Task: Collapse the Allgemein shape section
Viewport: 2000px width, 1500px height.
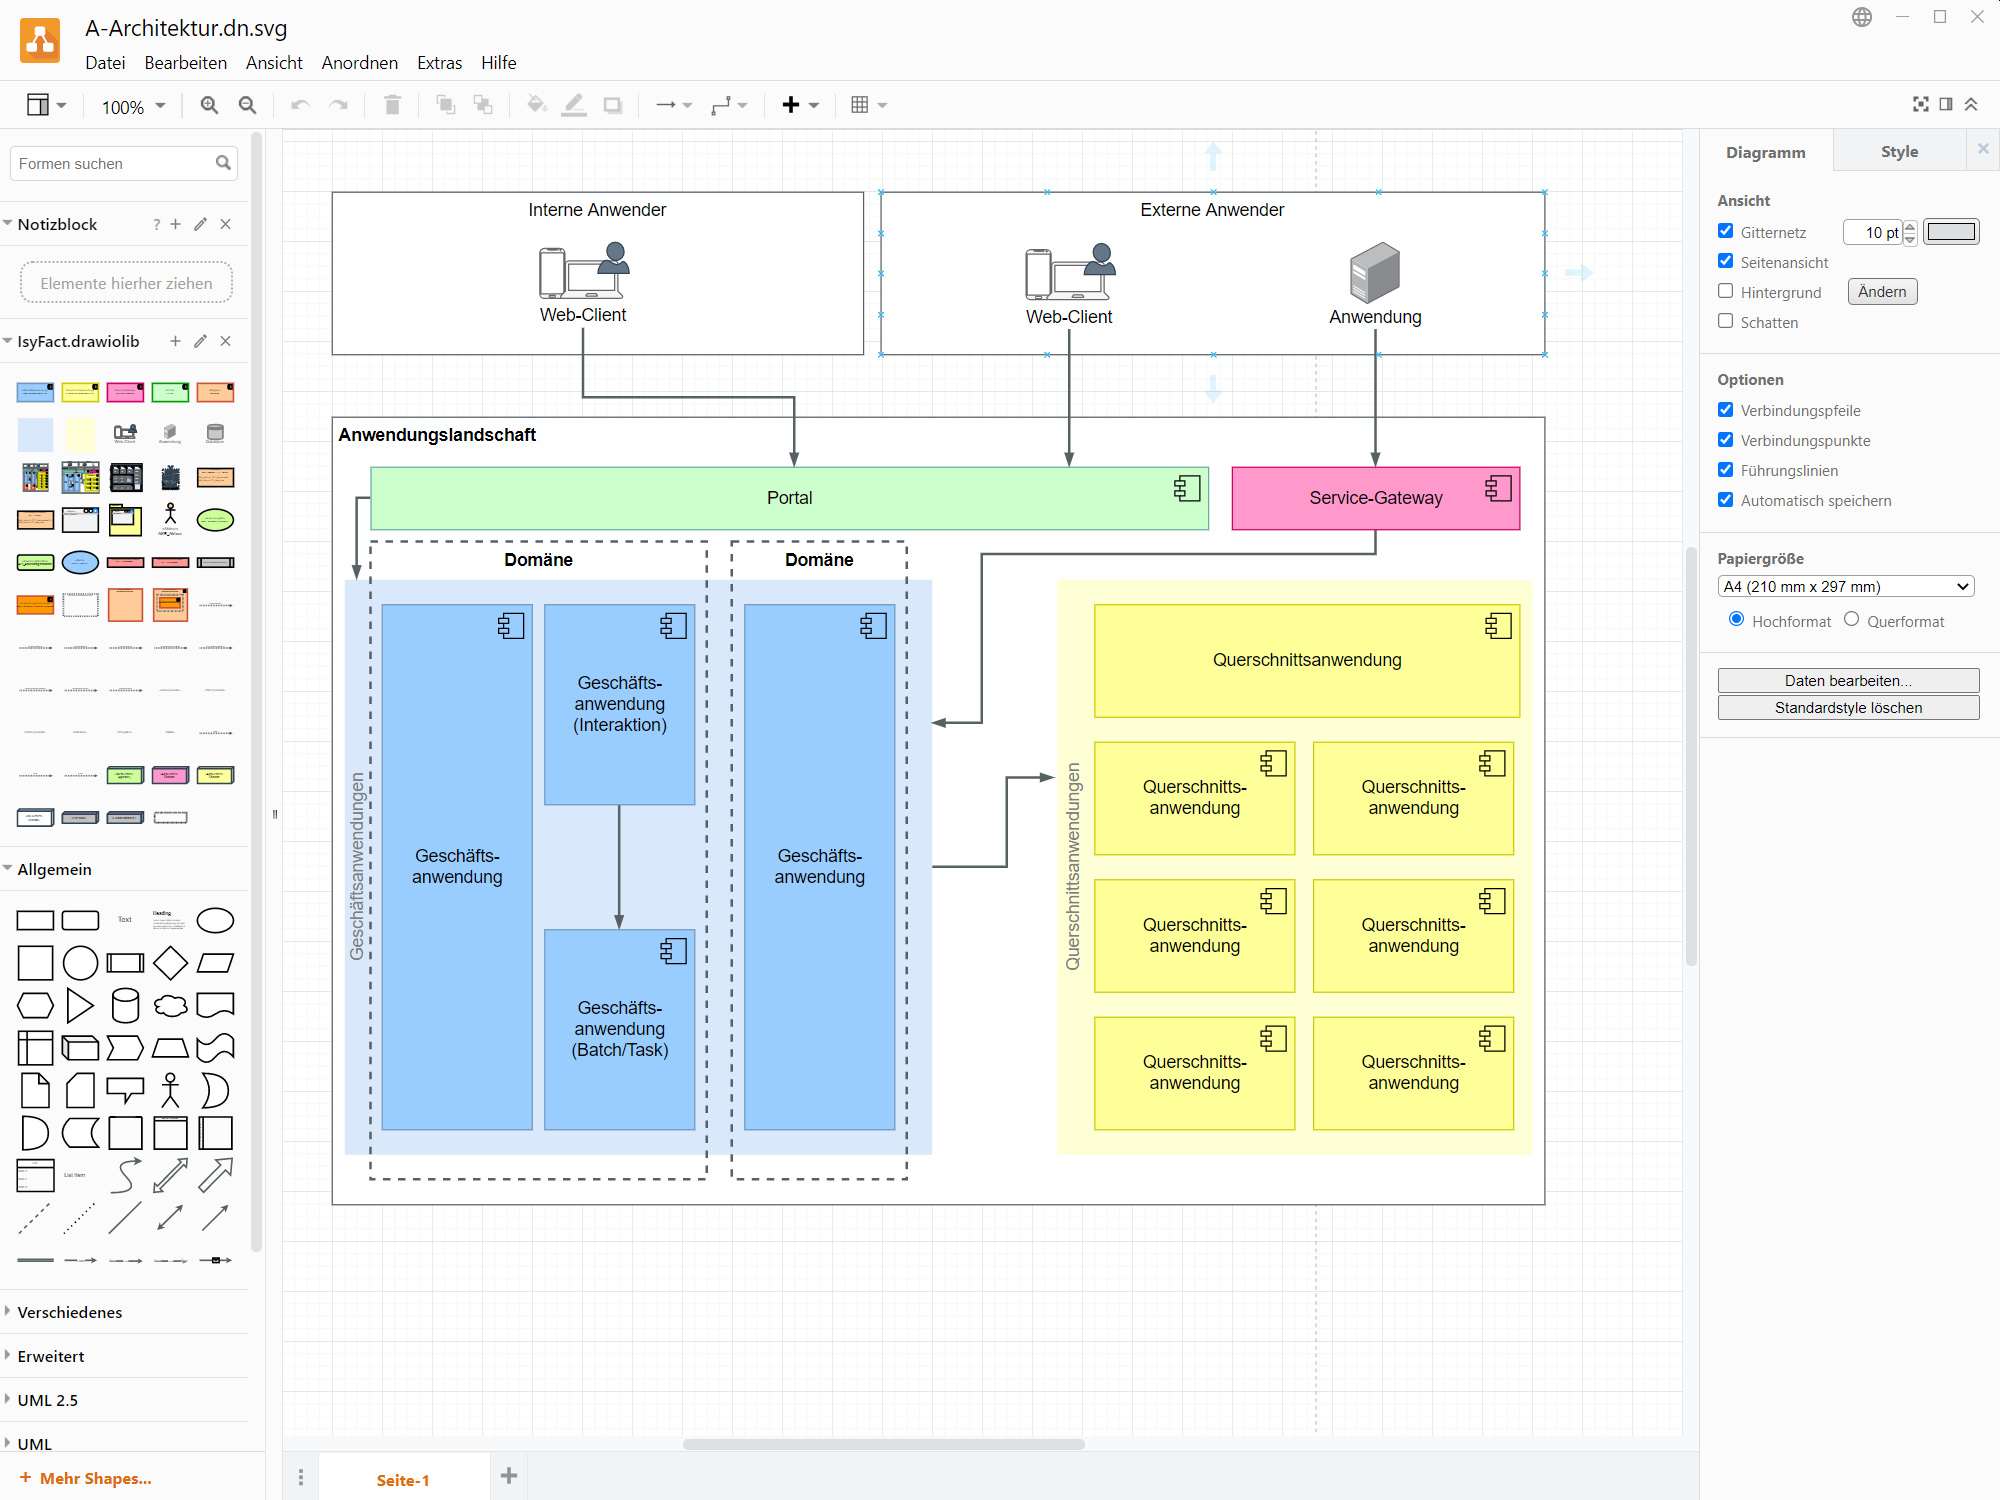Action: coord(53,869)
